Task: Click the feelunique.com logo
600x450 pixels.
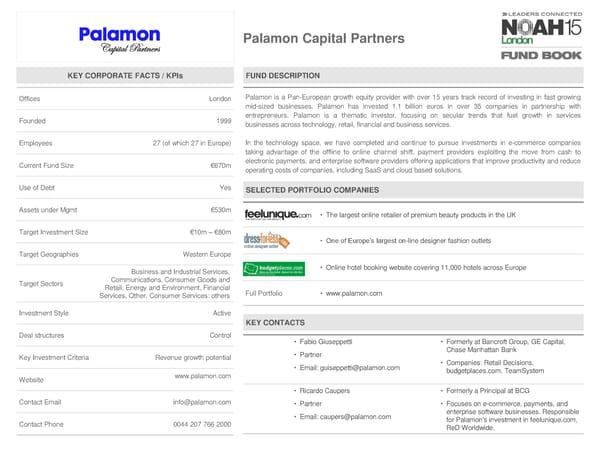Action: (x=276, y=214)
